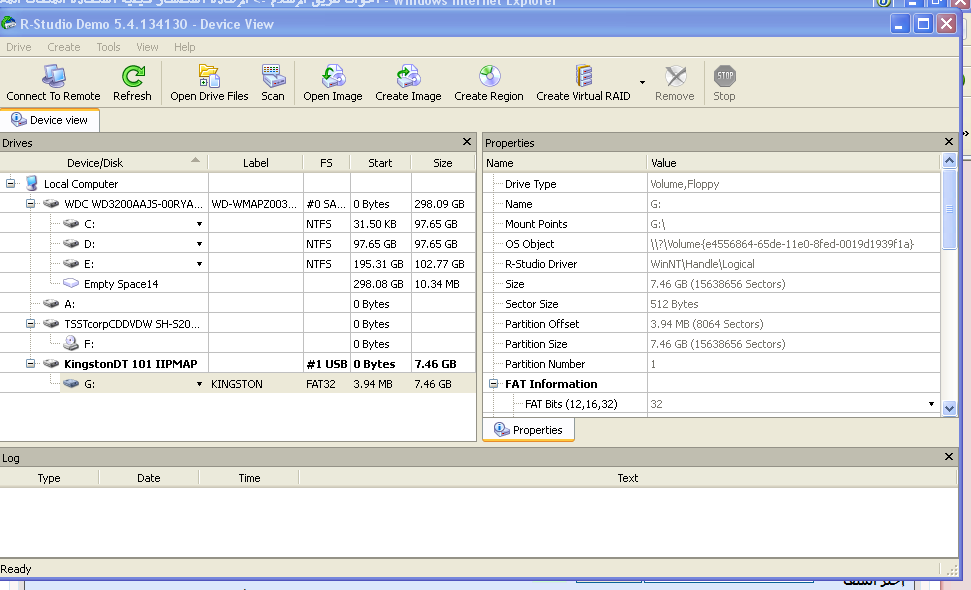Collapse the TSSTcorp CDDVDW drive node

coord(30,323)
